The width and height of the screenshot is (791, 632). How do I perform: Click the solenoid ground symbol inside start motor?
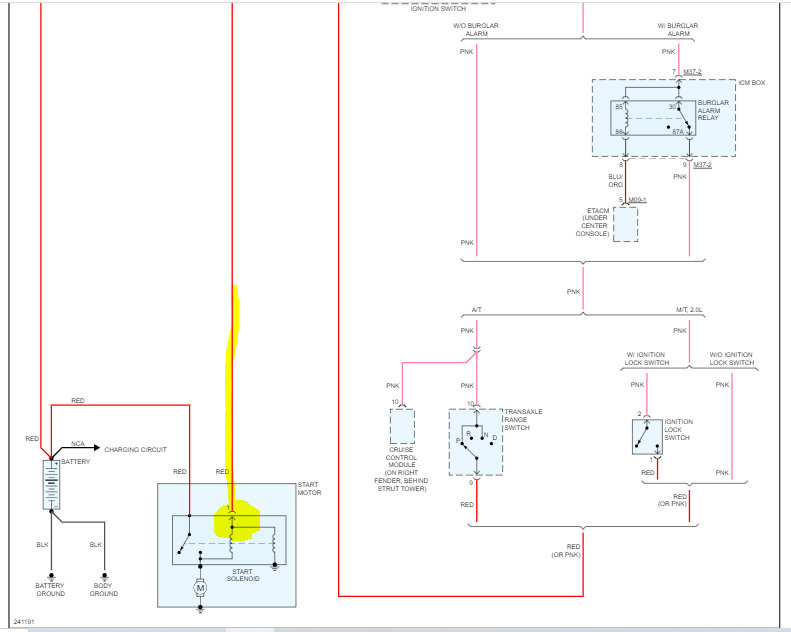click(x=274, y=566)
